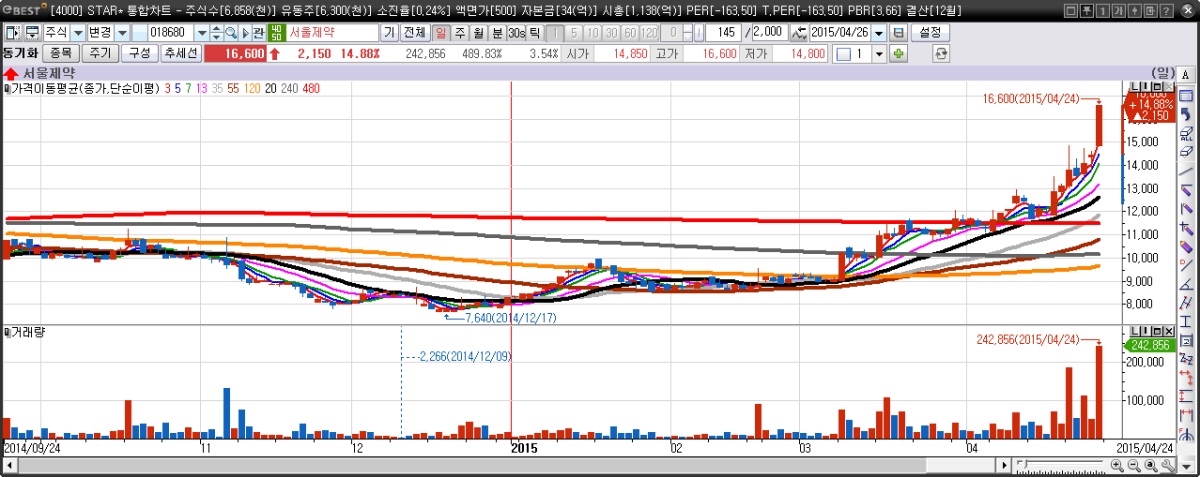Switch chart to daily (일) period

pyautogui.click(x=441, y=32)
